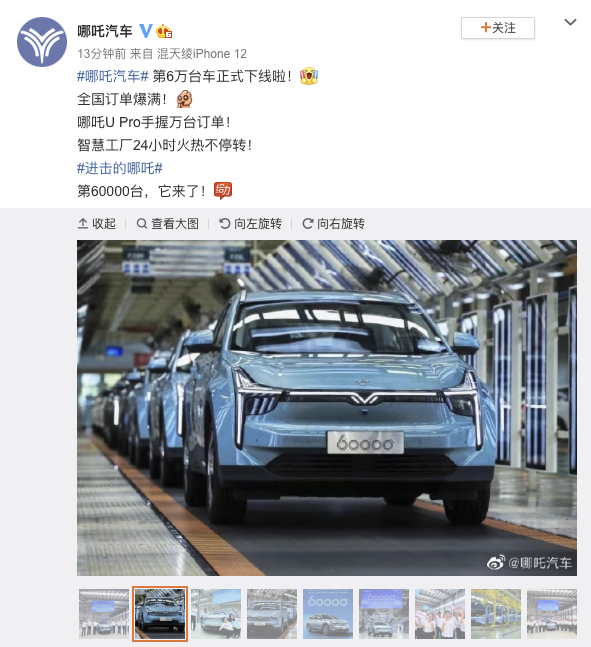Rotate the image right with 向右旋转
Viewport: 591px width, 647px height.
click(x=333, y=224)
